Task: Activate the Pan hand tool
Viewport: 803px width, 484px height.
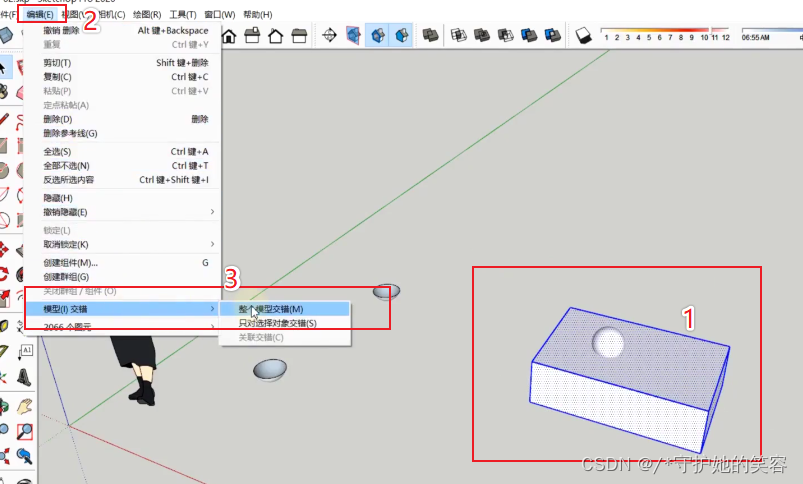Action: [x=24, y=406]
